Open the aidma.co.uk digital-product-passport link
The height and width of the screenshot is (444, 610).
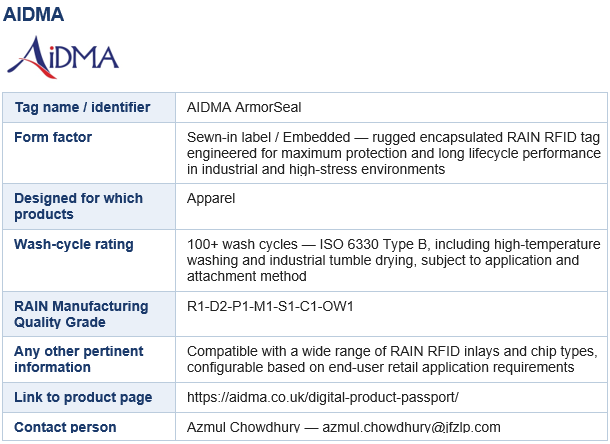pyautogui.click(x=323, y=397)
